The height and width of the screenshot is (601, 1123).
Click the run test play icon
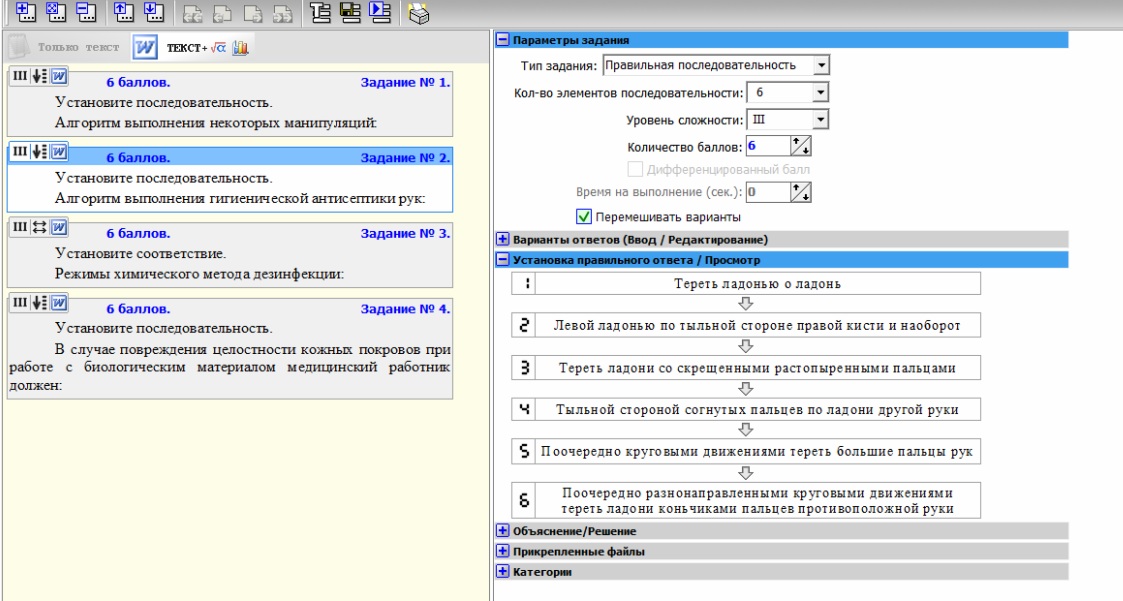click(380, 12)
